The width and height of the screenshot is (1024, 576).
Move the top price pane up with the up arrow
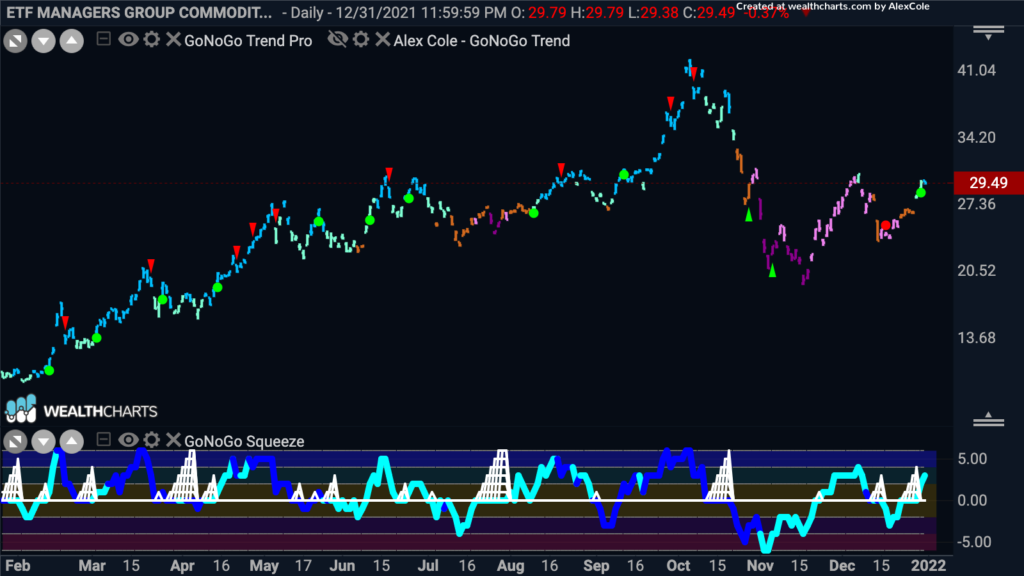[72, 41]
